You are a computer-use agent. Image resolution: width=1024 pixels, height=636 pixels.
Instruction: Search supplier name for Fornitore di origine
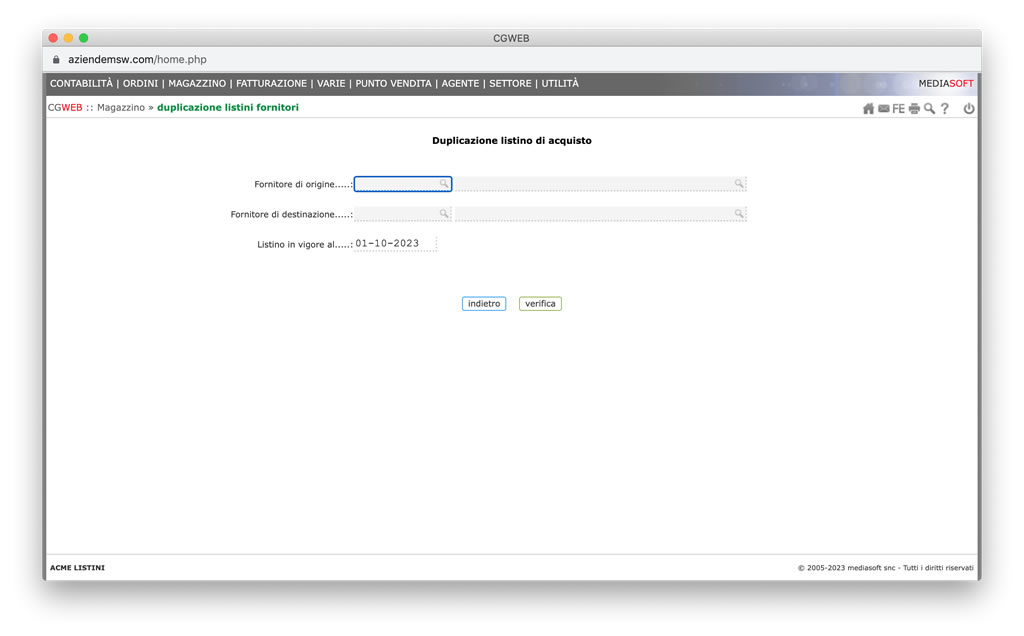(739, 184)
